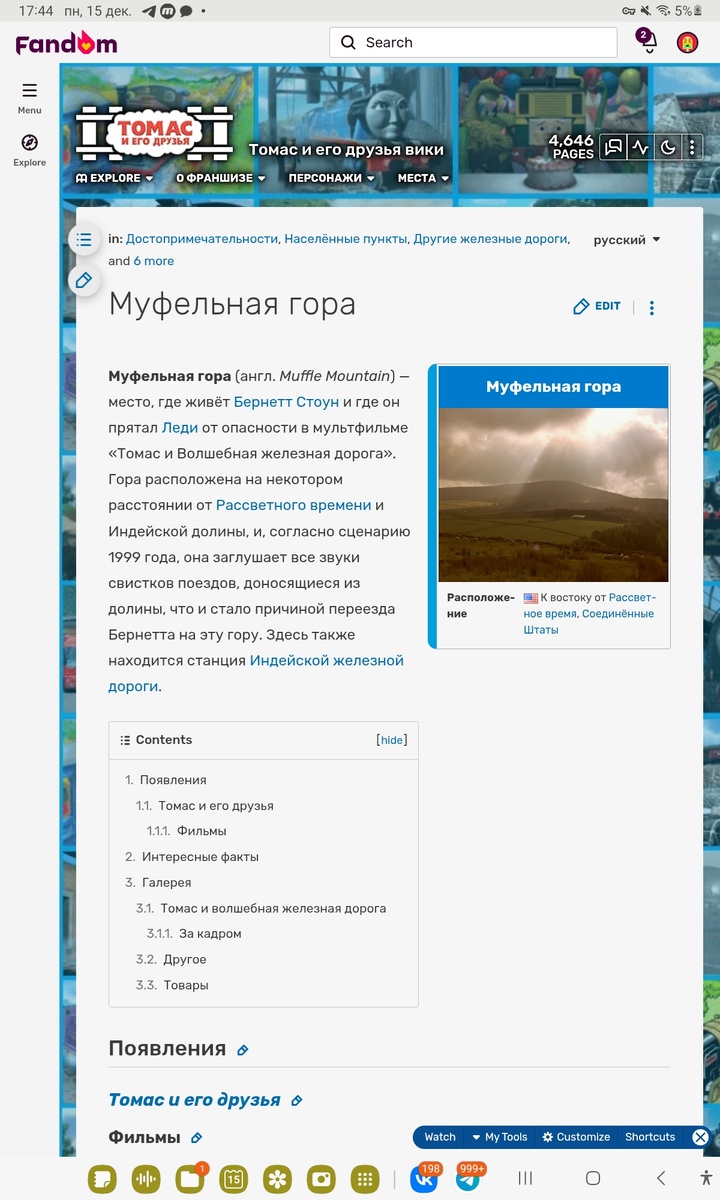Open the recent wiki activity pulse icon
Viewport: 720px width, 1200px height.
tap(640, 148)
